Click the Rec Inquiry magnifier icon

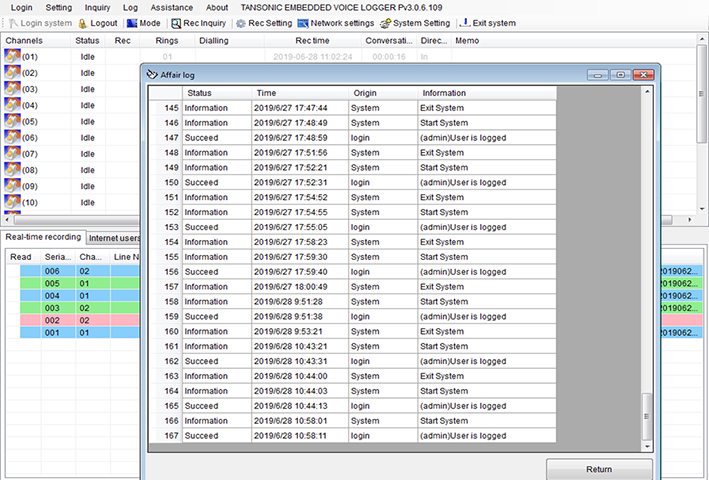pyautogui.click(x=176, y=23)
